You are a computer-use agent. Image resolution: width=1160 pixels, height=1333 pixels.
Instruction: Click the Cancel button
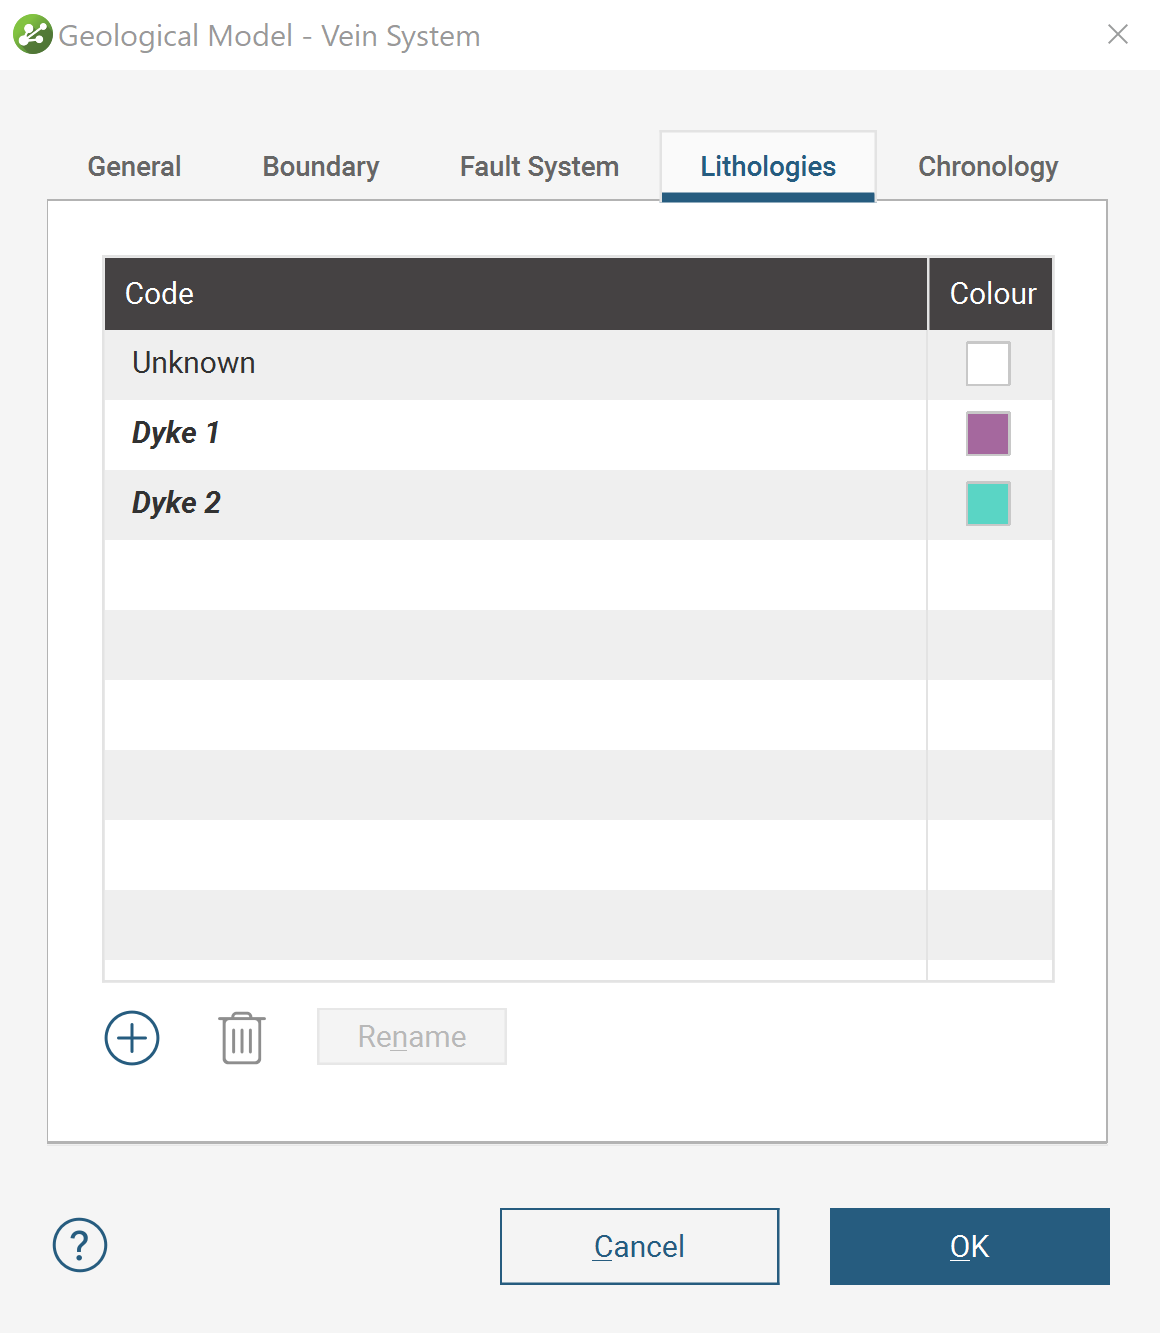(639, 1246)
